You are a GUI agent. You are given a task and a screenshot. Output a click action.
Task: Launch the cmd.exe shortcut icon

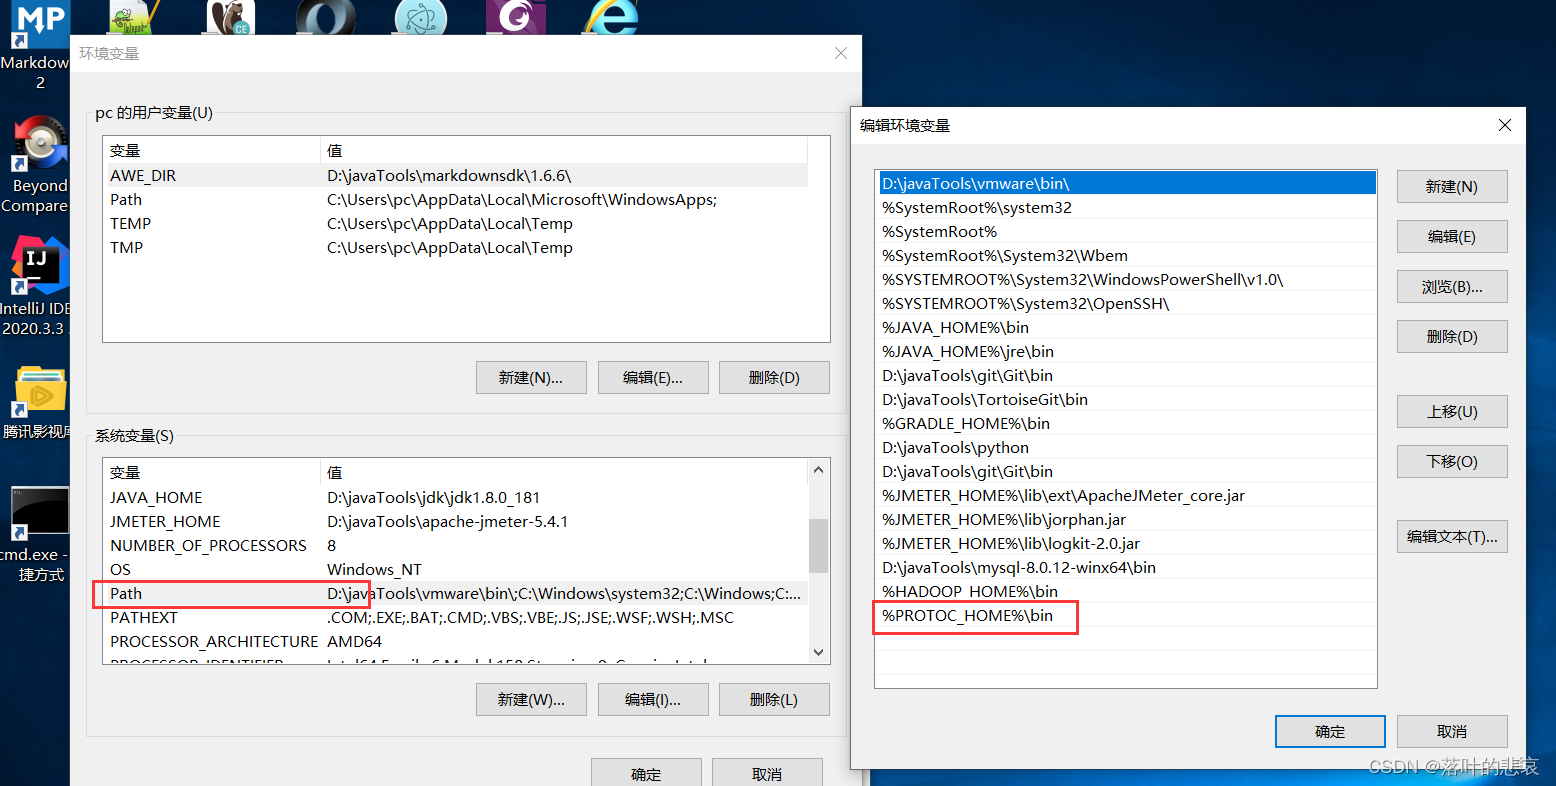click(x=37, y=534)
